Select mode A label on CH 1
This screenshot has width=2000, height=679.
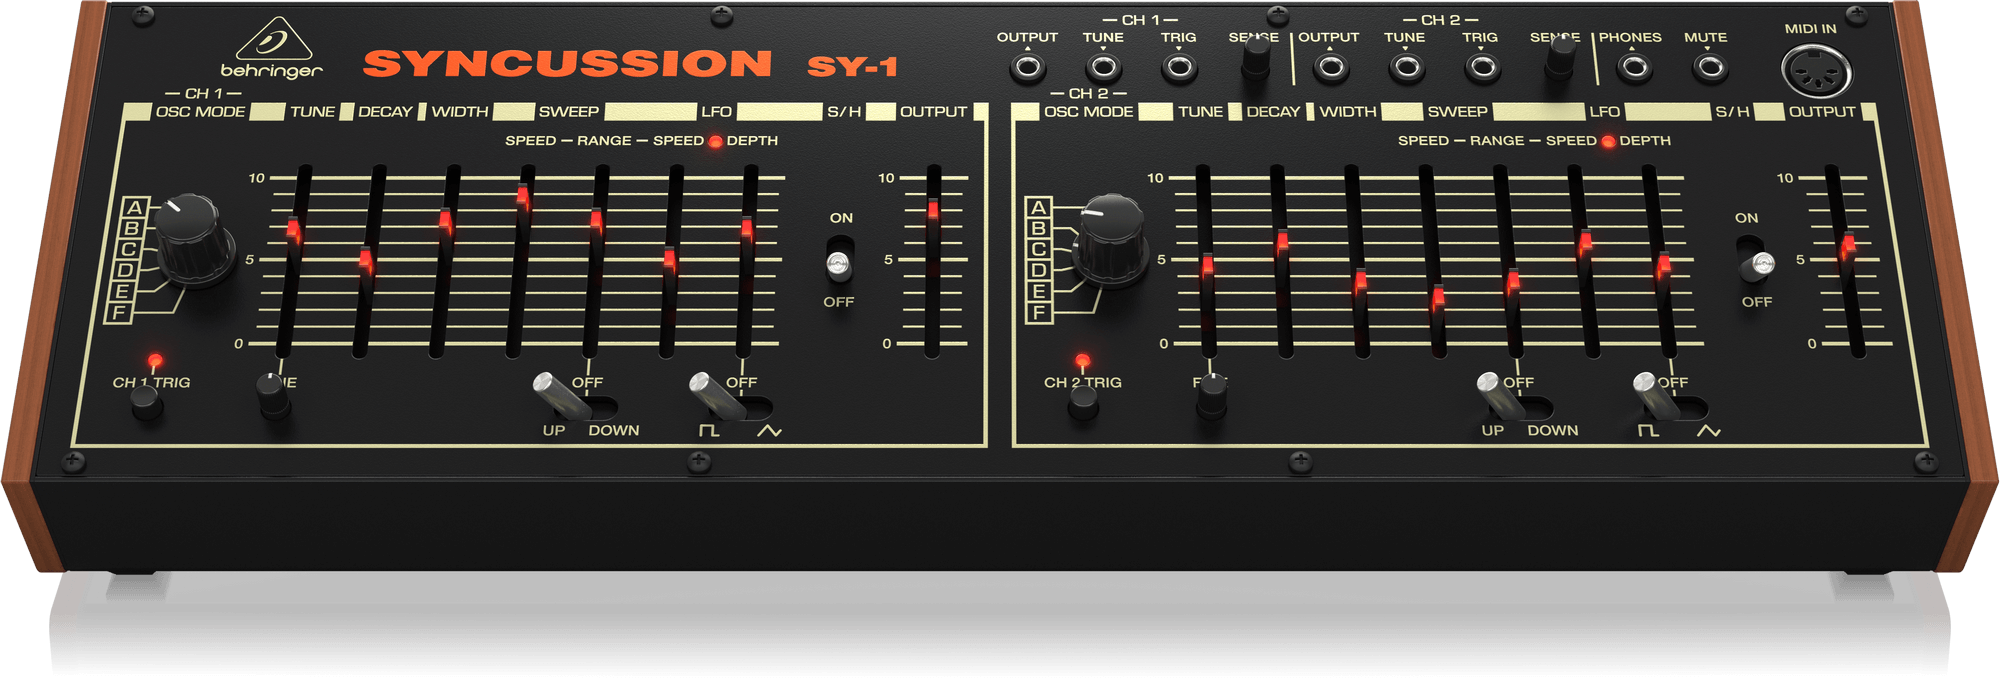point(135,208)
